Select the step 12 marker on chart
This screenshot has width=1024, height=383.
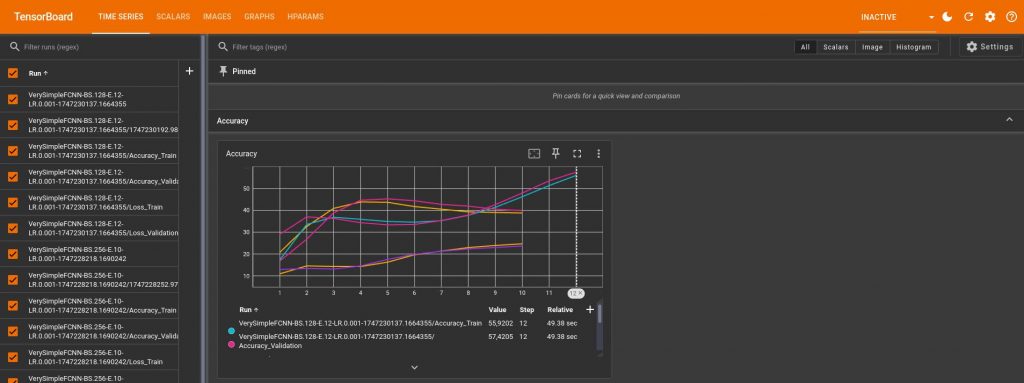pos(575,293)
